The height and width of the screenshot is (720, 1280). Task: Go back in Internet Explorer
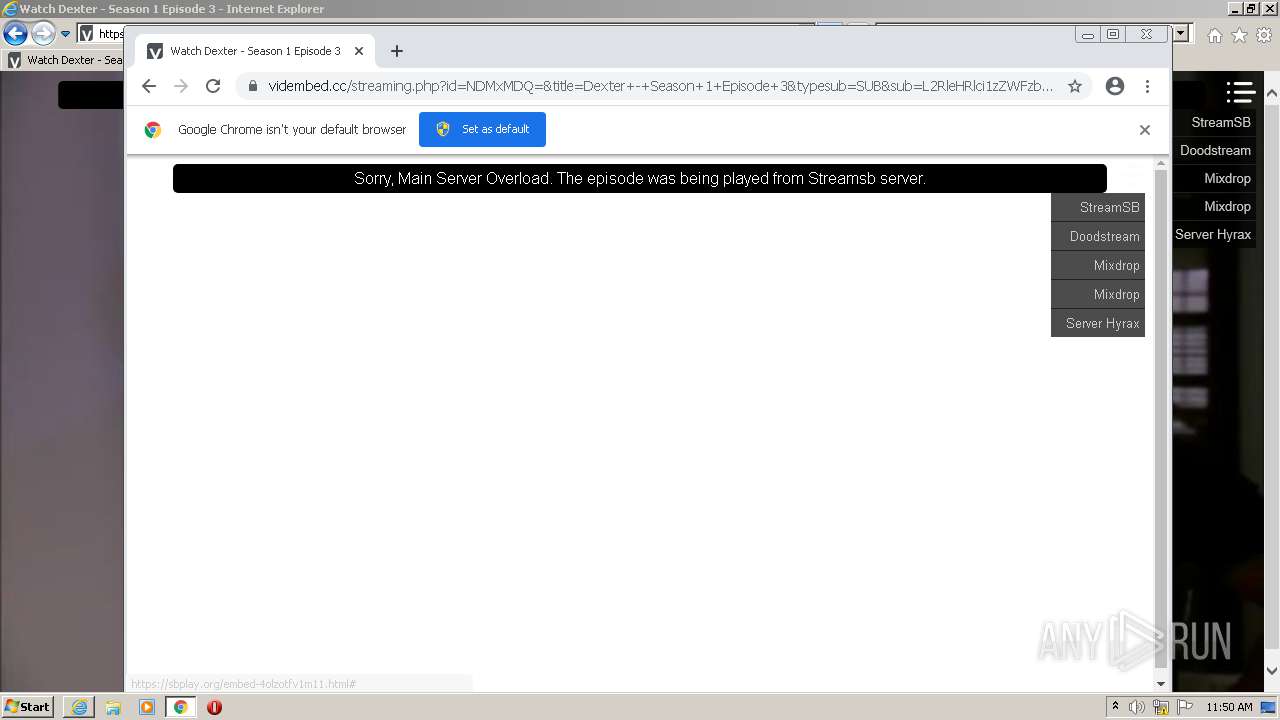(x=15, y=33)
